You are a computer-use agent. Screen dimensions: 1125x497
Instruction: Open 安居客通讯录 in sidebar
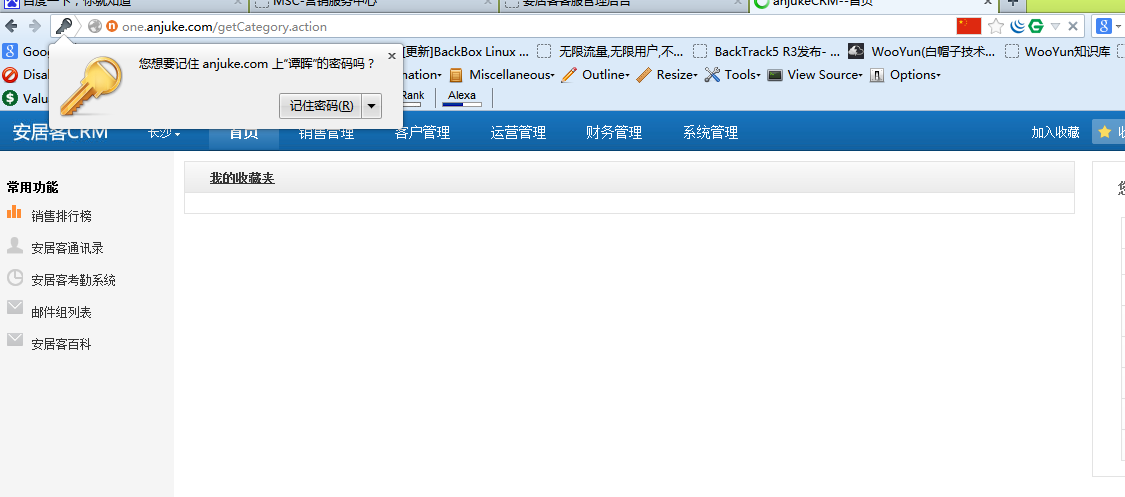67,248
